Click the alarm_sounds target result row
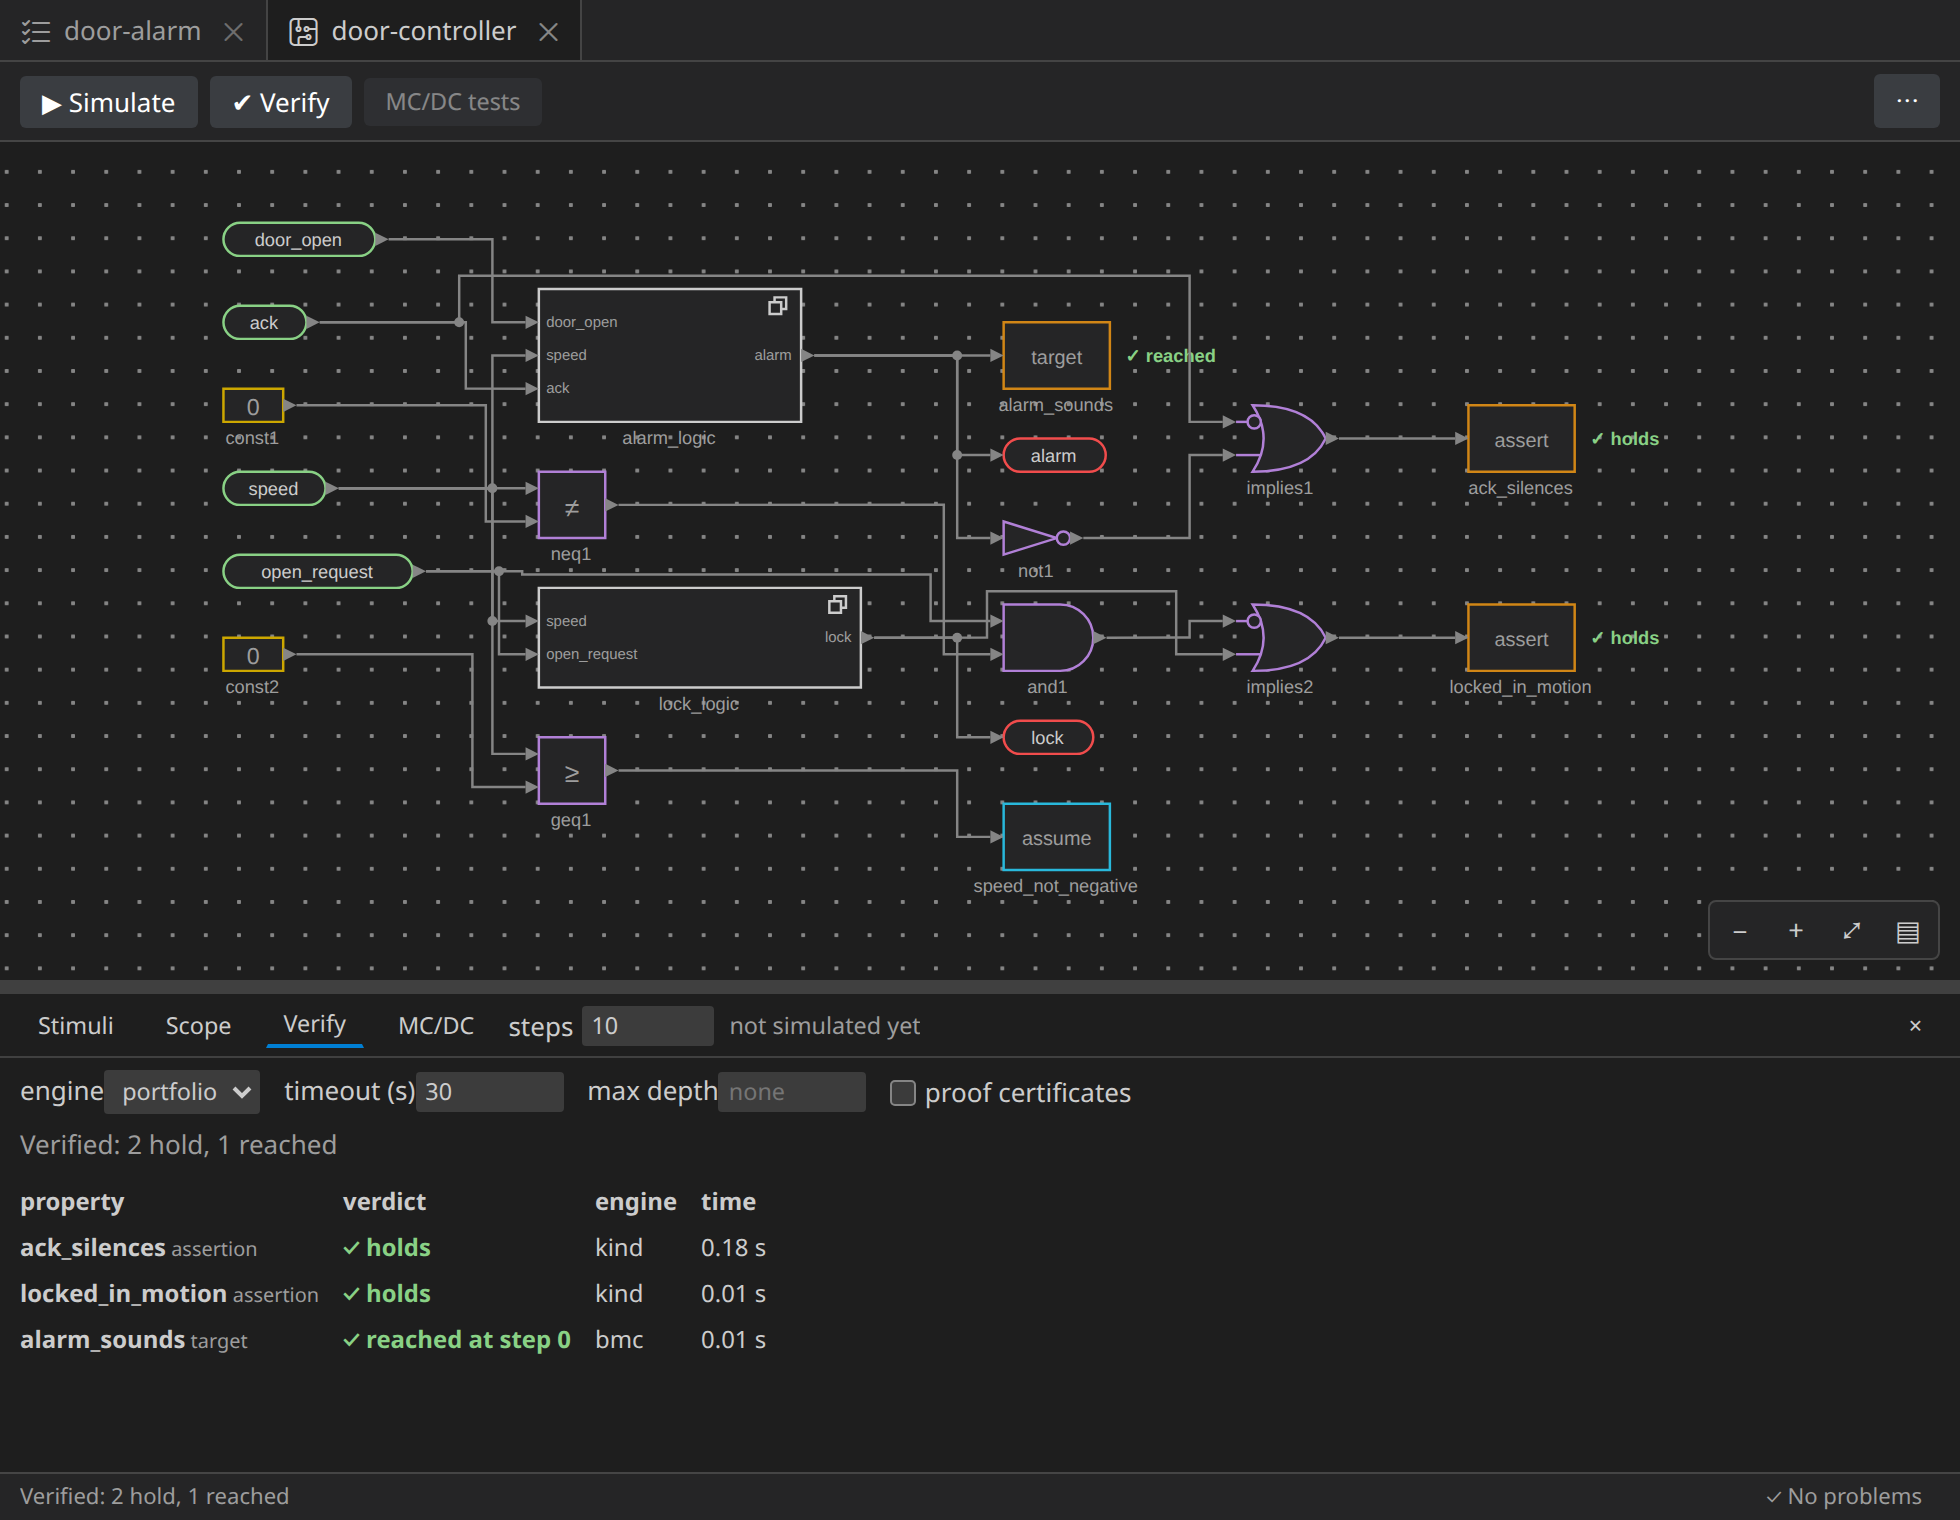This screenshot has width=1960, height=1520. pos(393,1340)
